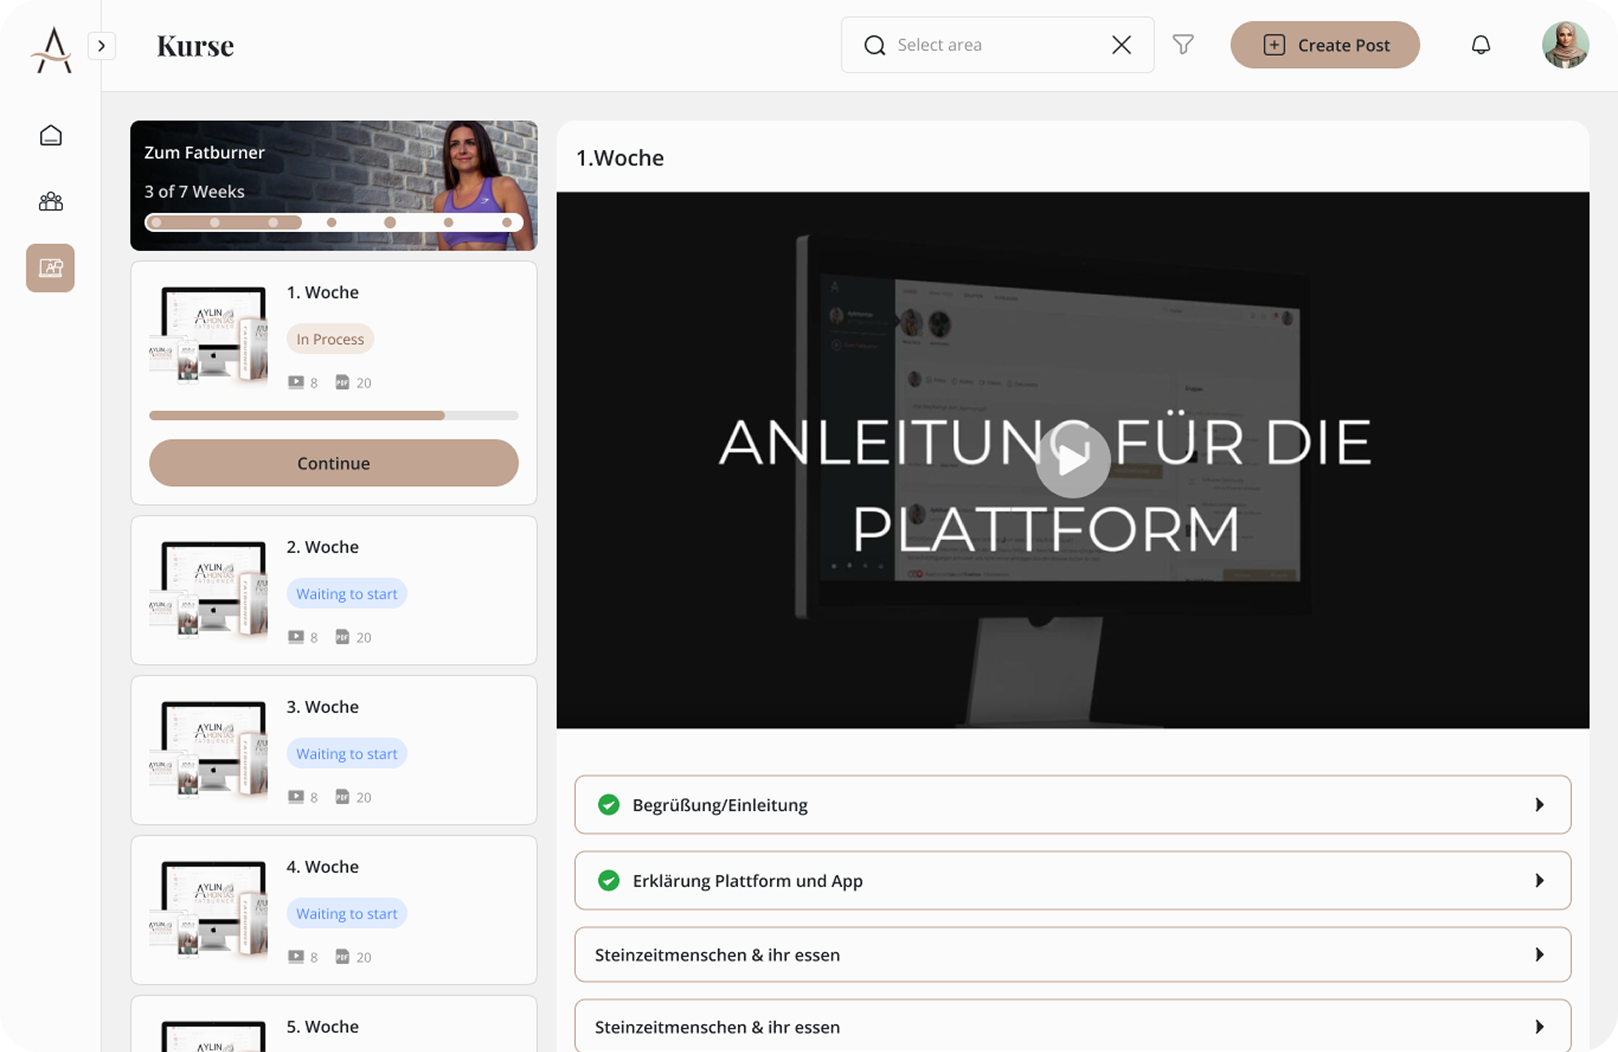Click the video count icon in 2. Woche
The height and width of the screenshot is (1052, 1618).
[296, 637]
